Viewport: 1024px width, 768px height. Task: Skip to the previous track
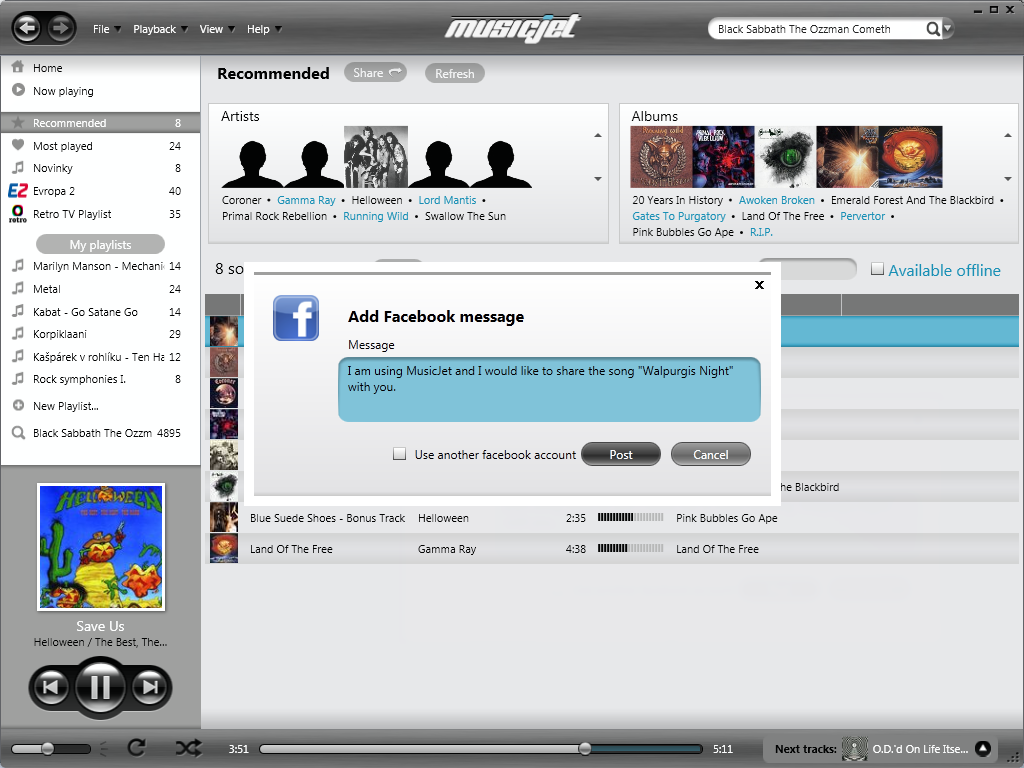(x=50, y=687)
